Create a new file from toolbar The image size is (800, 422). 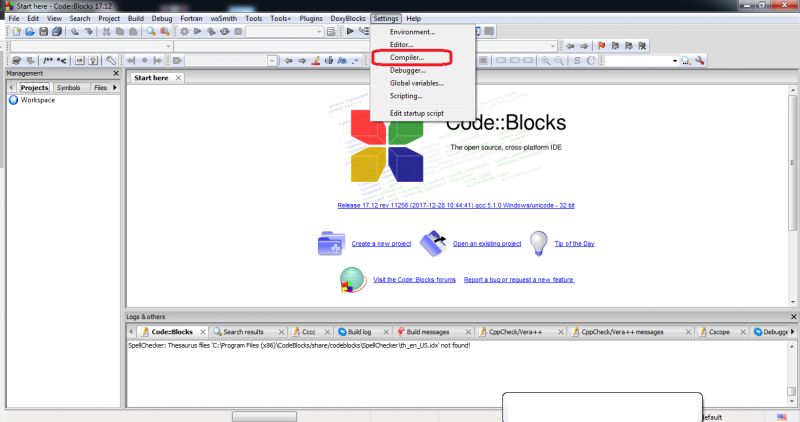[16, 32]
